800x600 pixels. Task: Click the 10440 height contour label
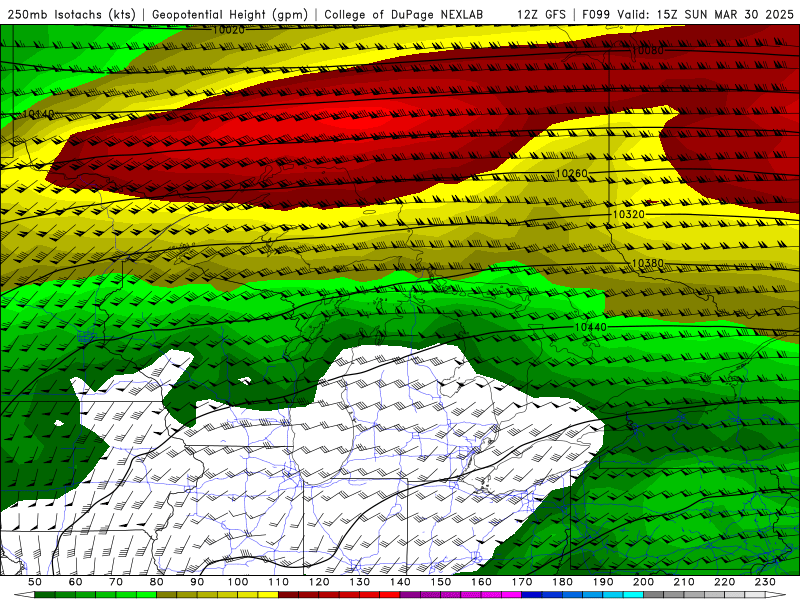click(591, 327)
